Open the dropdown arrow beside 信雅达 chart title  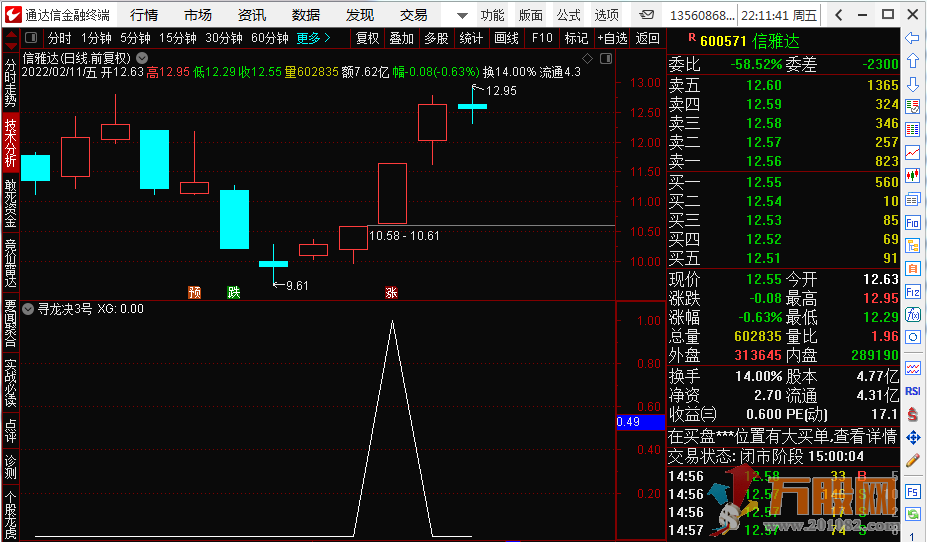pyautogui.click(x=142, y=58)
